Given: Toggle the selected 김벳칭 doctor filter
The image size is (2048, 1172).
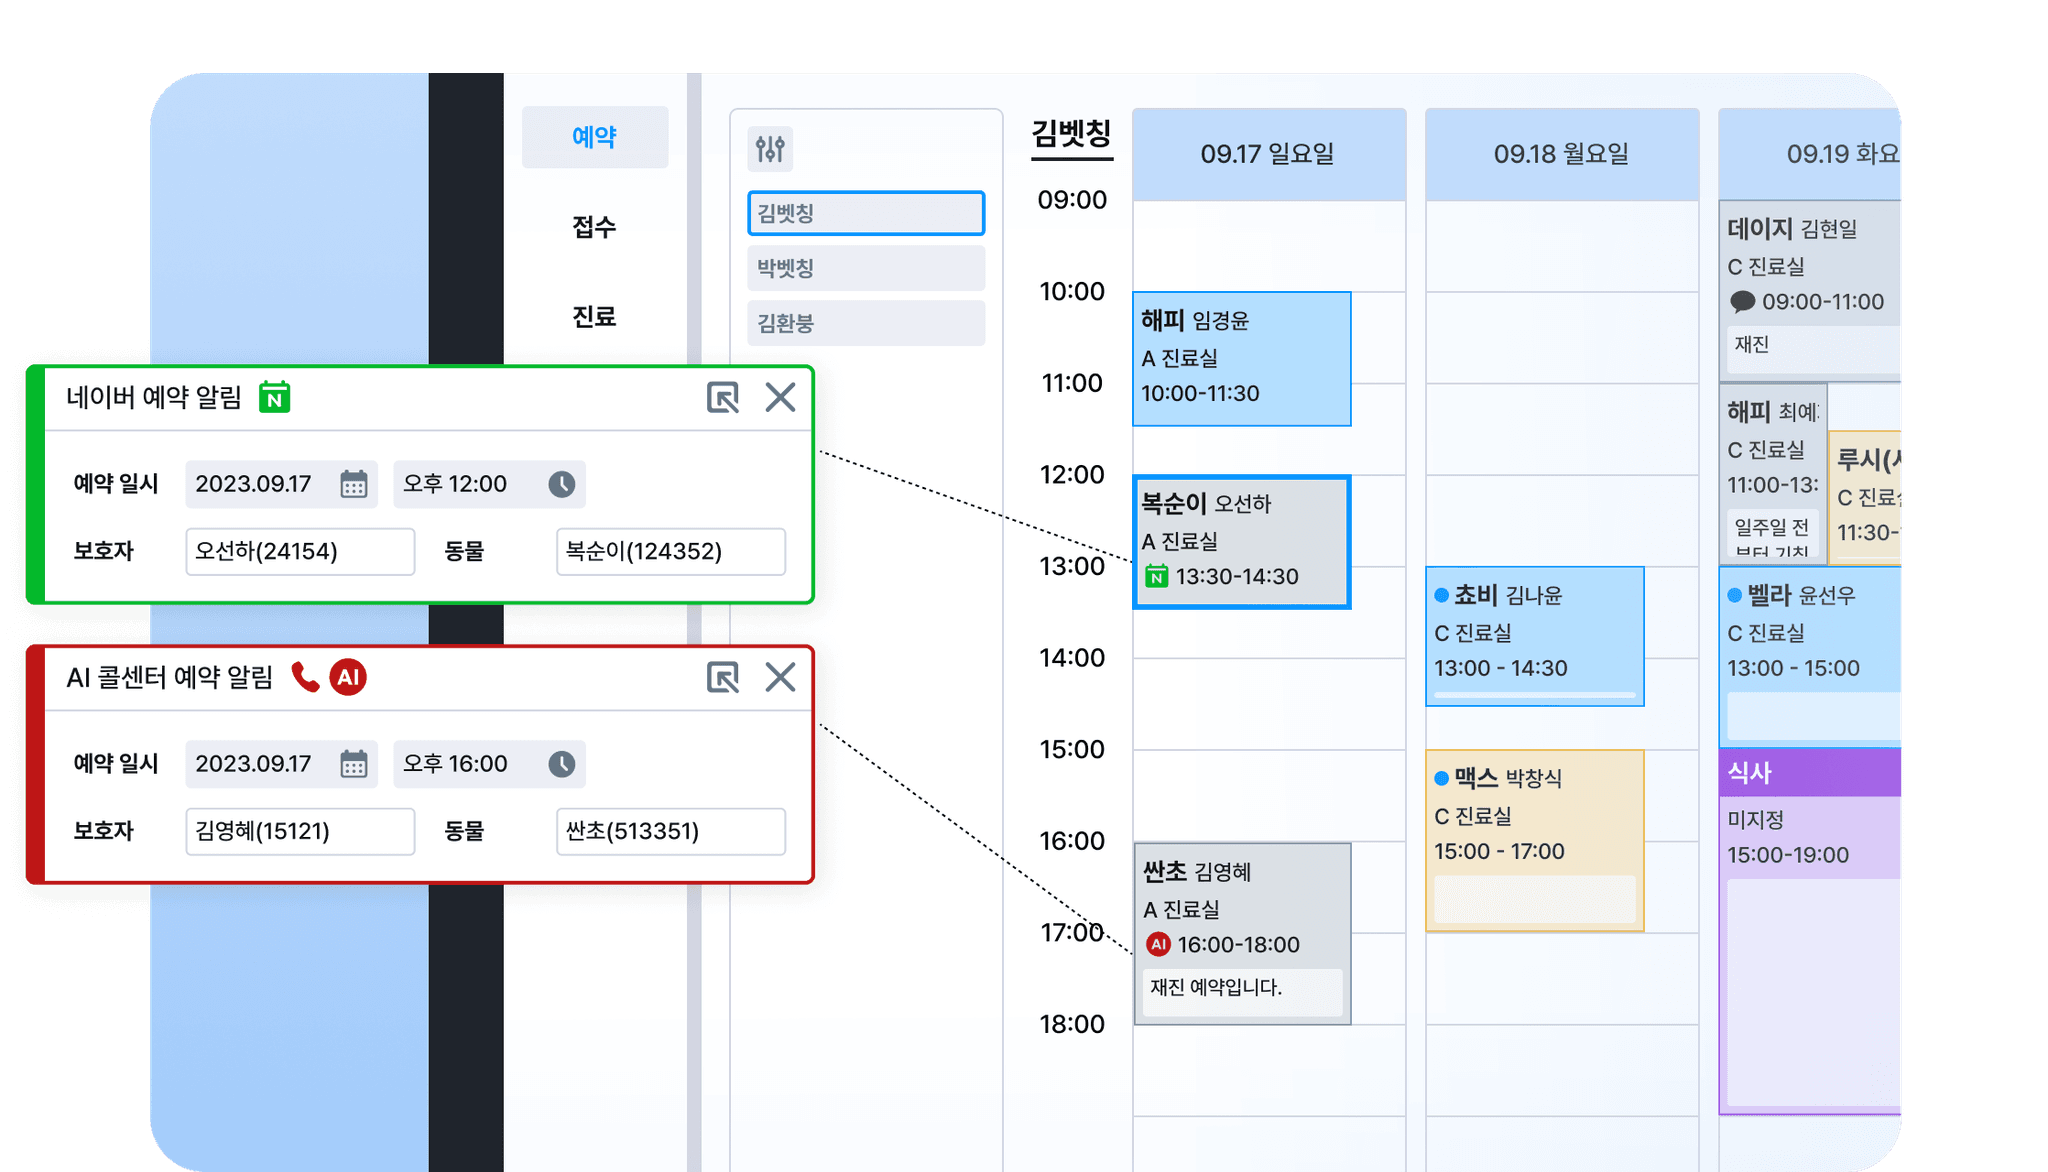Looking at the screenshot, I should tap(865, 213).
